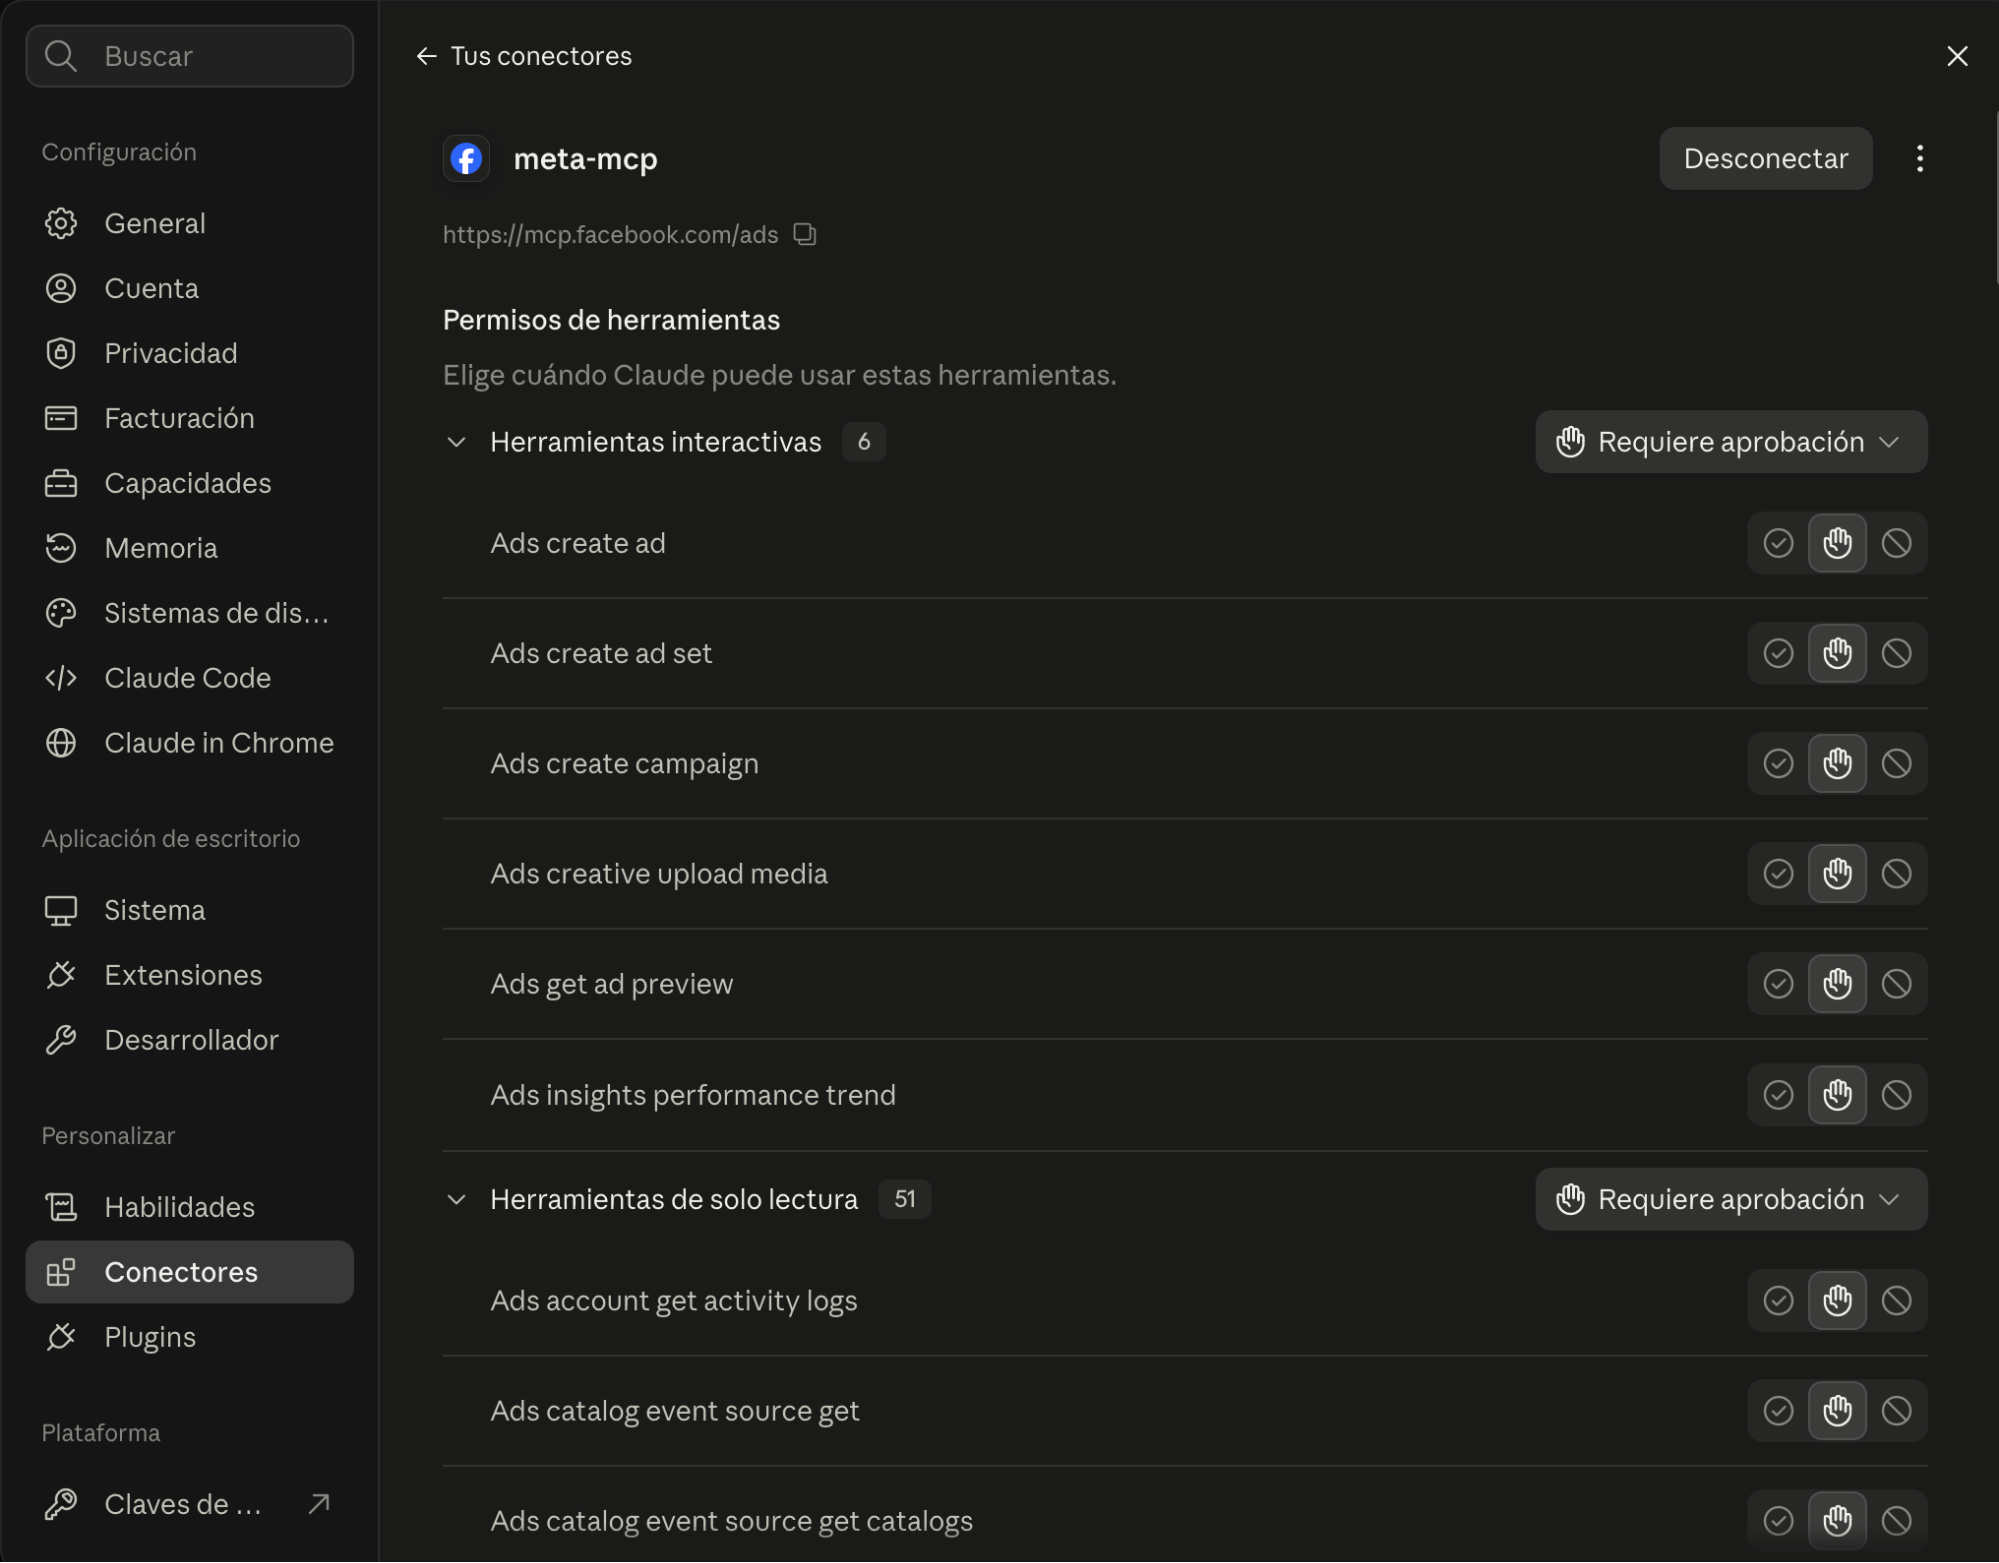The height and width of the screenshot is (1563, 1999).
Task: Block Ads account get activity logs
Action: pos(1896,1300)
